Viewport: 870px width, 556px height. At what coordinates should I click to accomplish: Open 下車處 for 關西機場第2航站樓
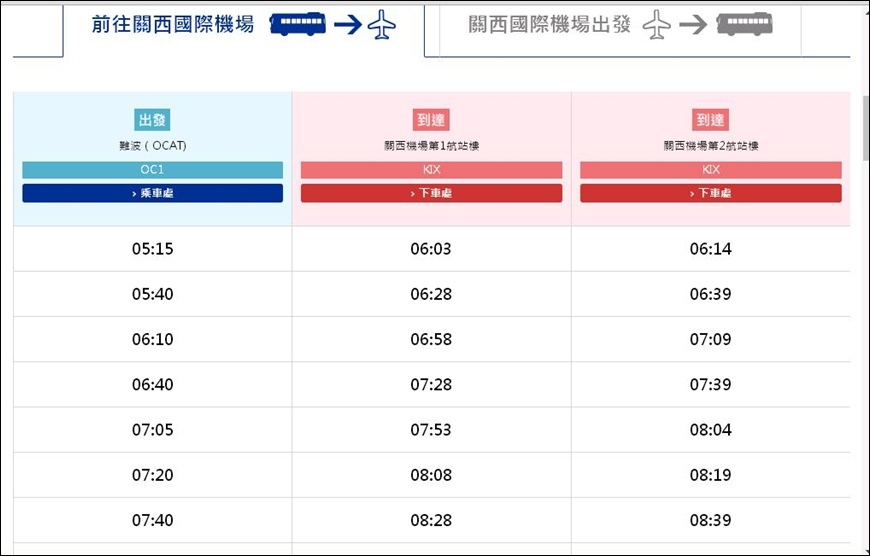coord(711,193)
